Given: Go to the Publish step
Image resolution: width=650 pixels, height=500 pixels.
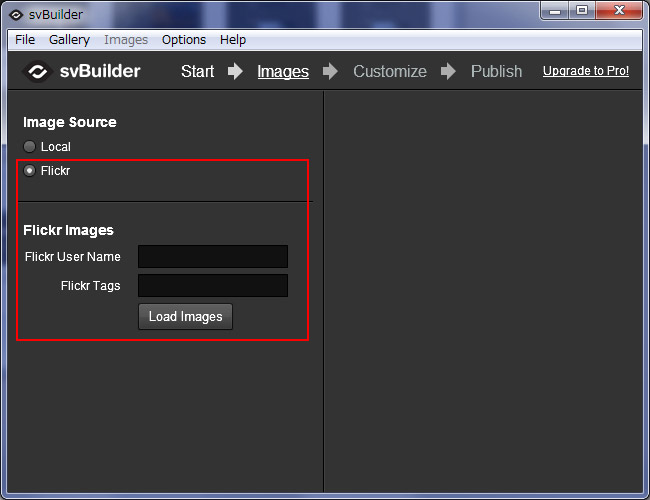Looking at the screenshot, I should pyautogui.click(x=496, y=71).
